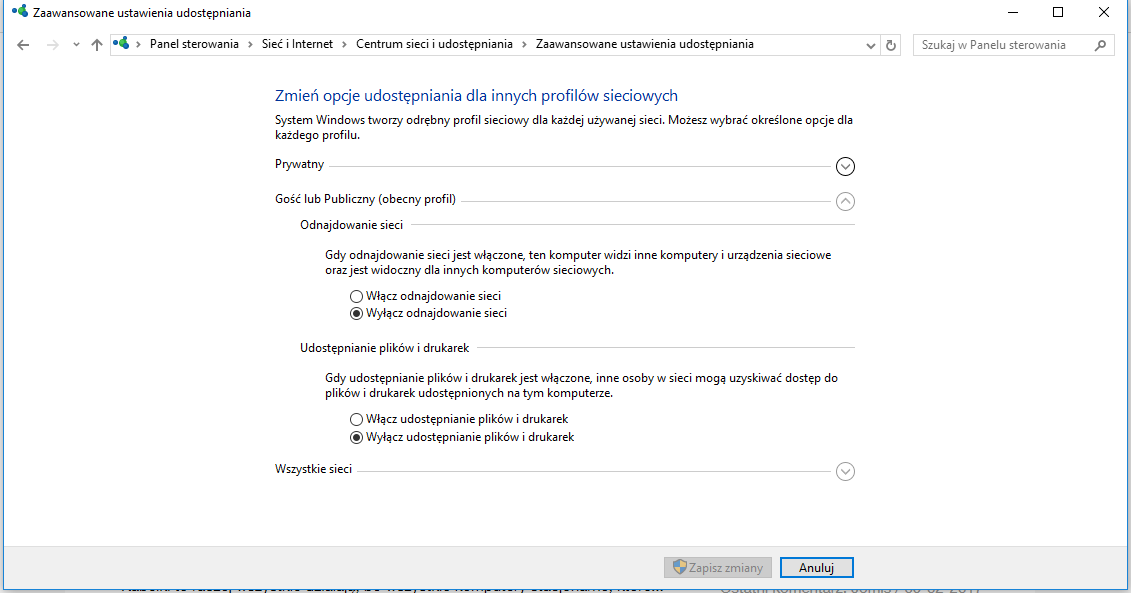Screen dimensions: 1131x593
Task: Open address bar history dropdown
Action: click(871, 45)
